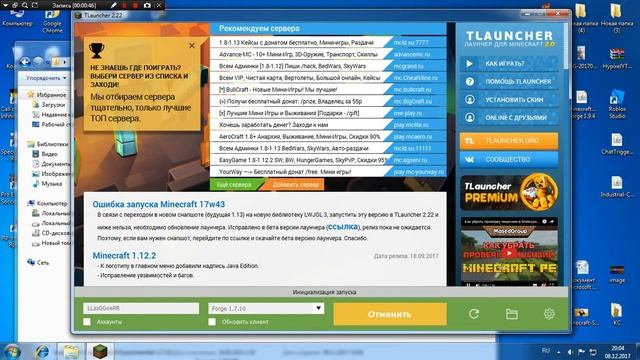This screenshot has height=360, width=640.
Task: Click 'Добавить сервер' orange button
Action: click(296, 184)
